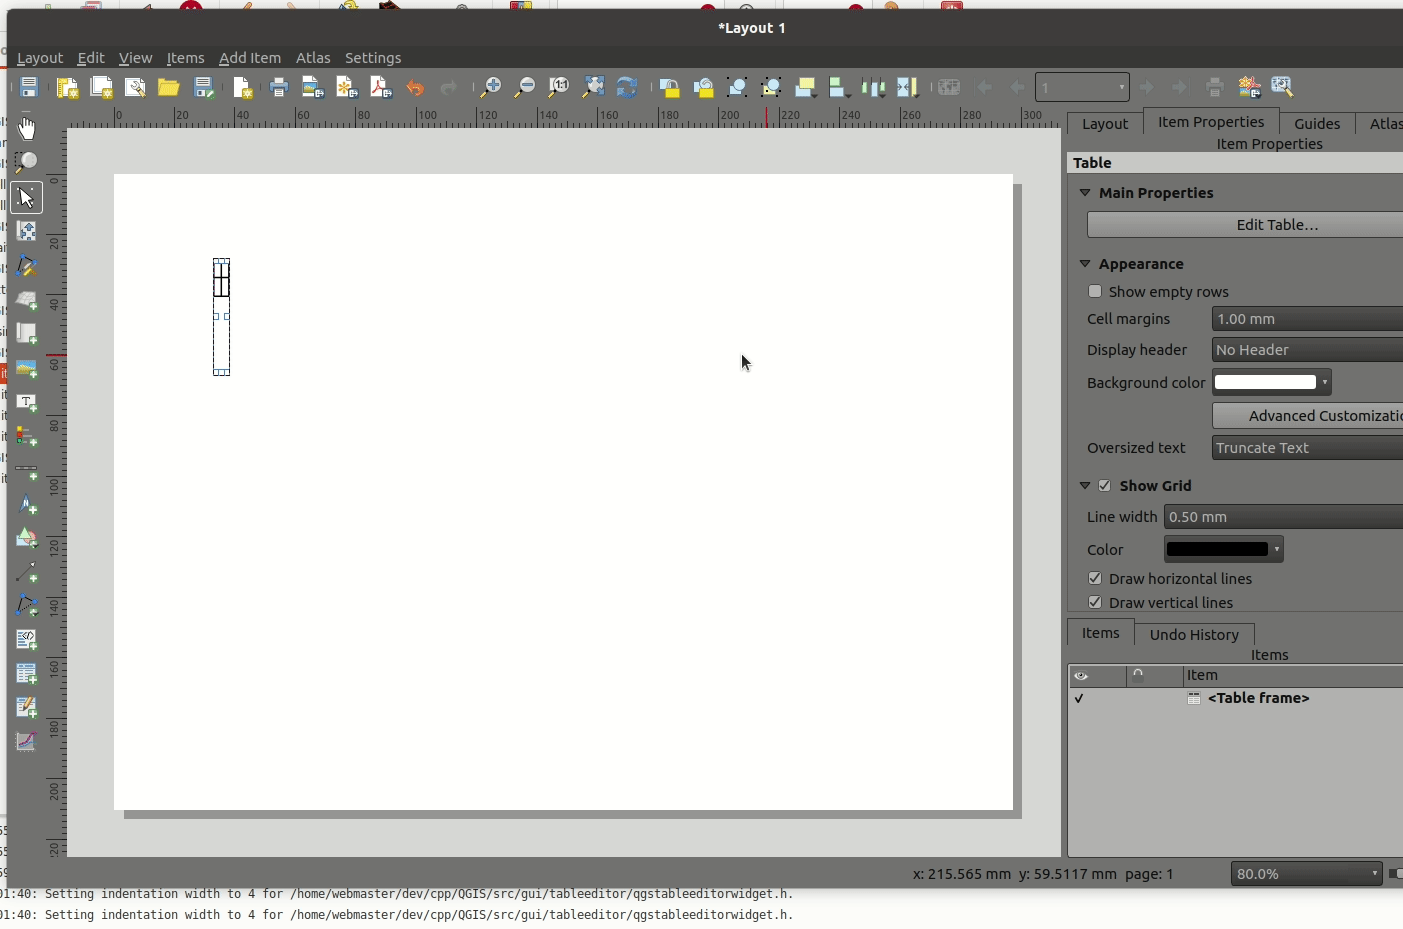Click the Print Layout icon
Screen dimensions: 1403x929
pyautogui.click(x=279, y=88)
